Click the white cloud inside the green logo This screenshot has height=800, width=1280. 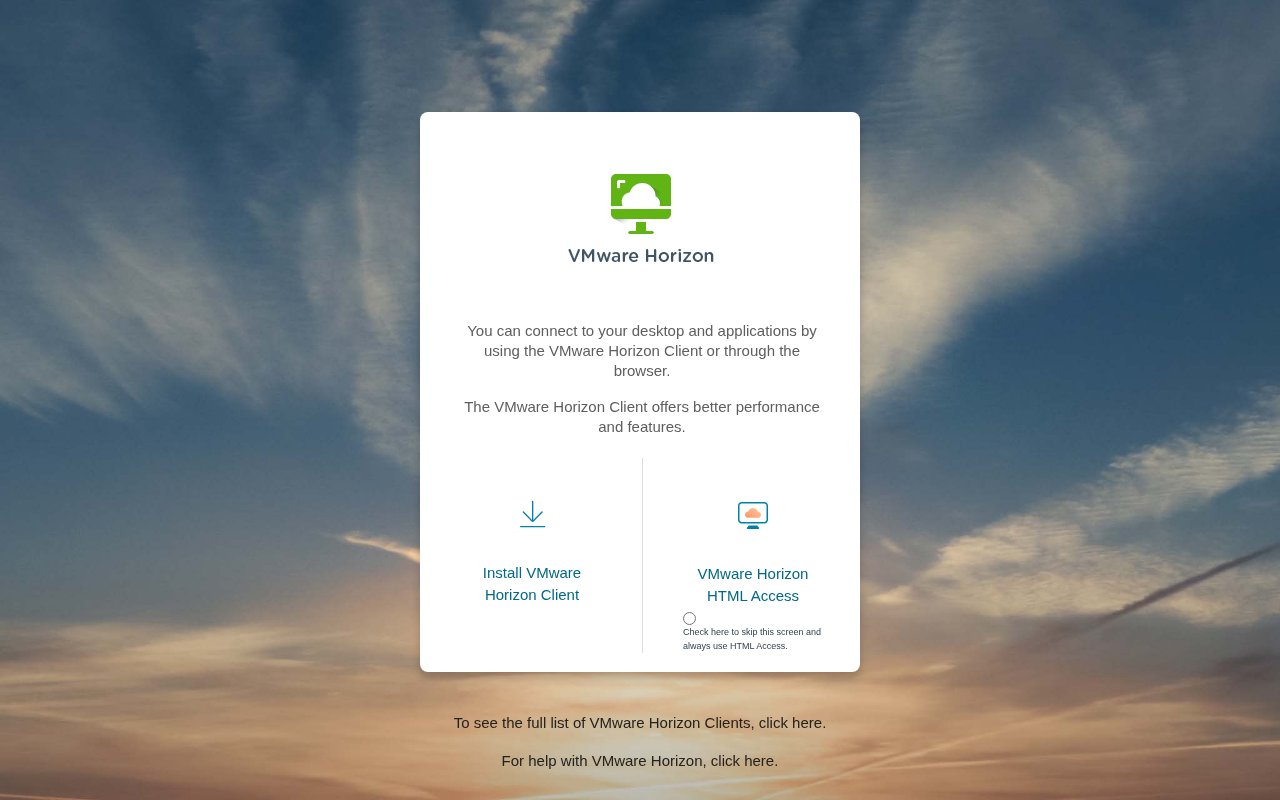(x=641, y=196)
